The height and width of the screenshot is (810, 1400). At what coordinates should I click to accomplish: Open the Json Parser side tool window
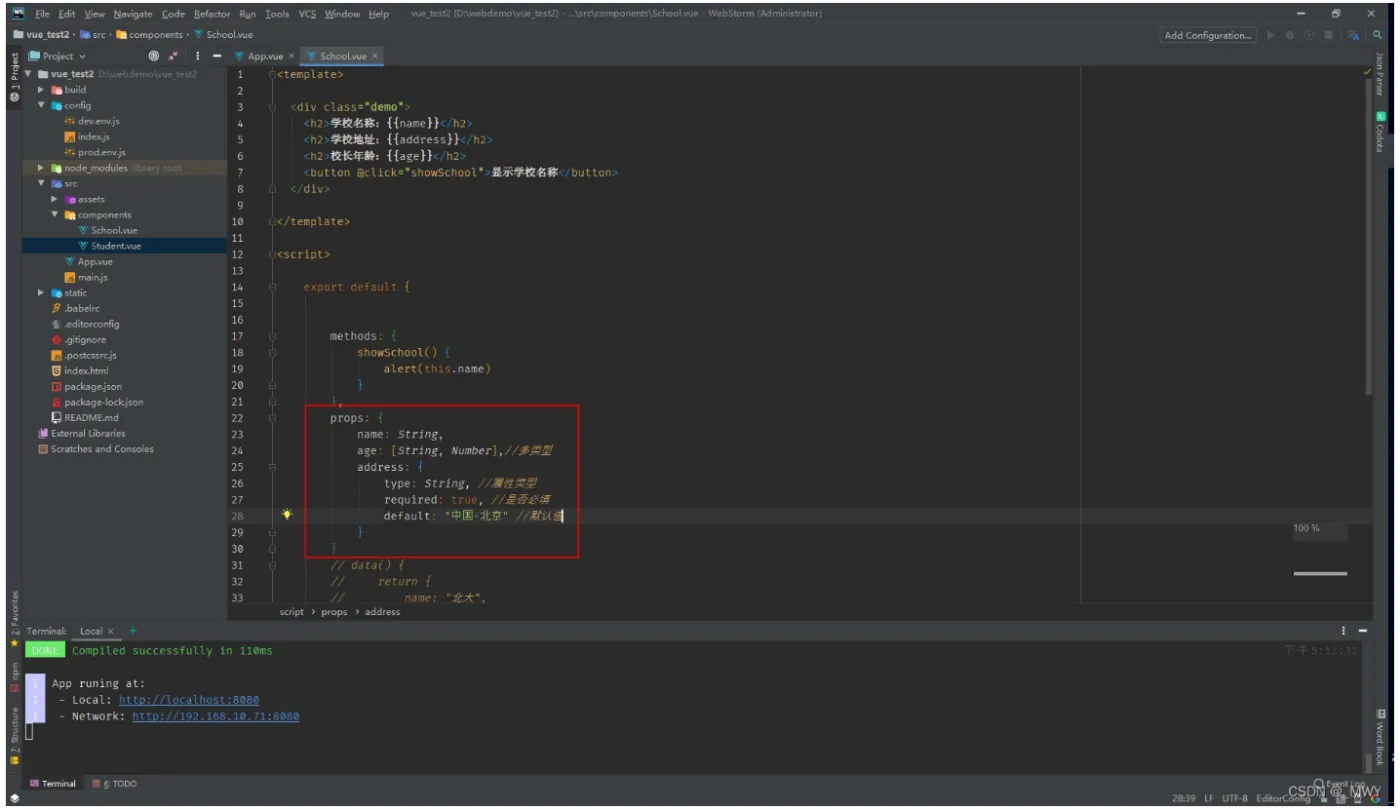click(x=1380, y=74)
